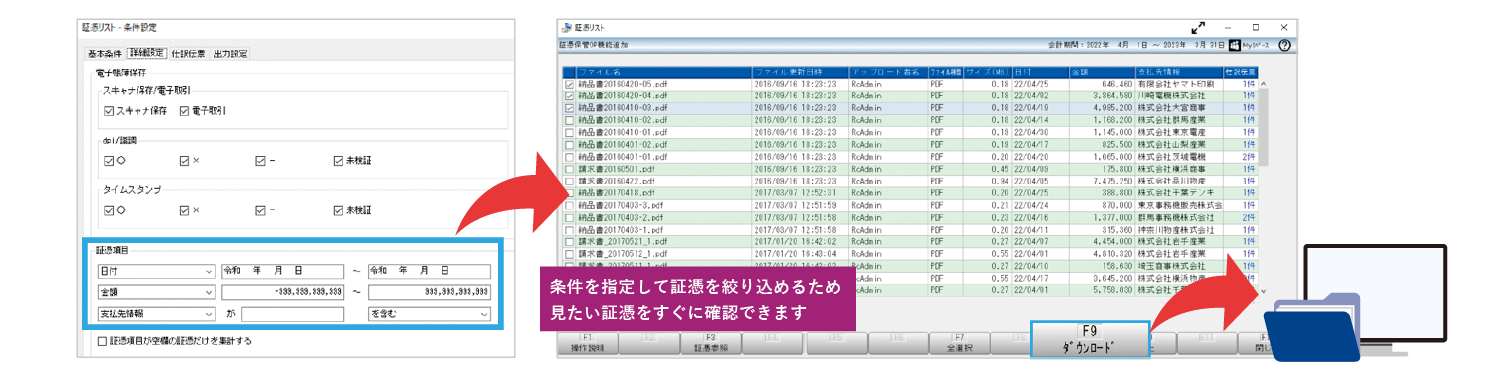Click the date range start field
Screen dimensions: 1500x382
[283, 271]
